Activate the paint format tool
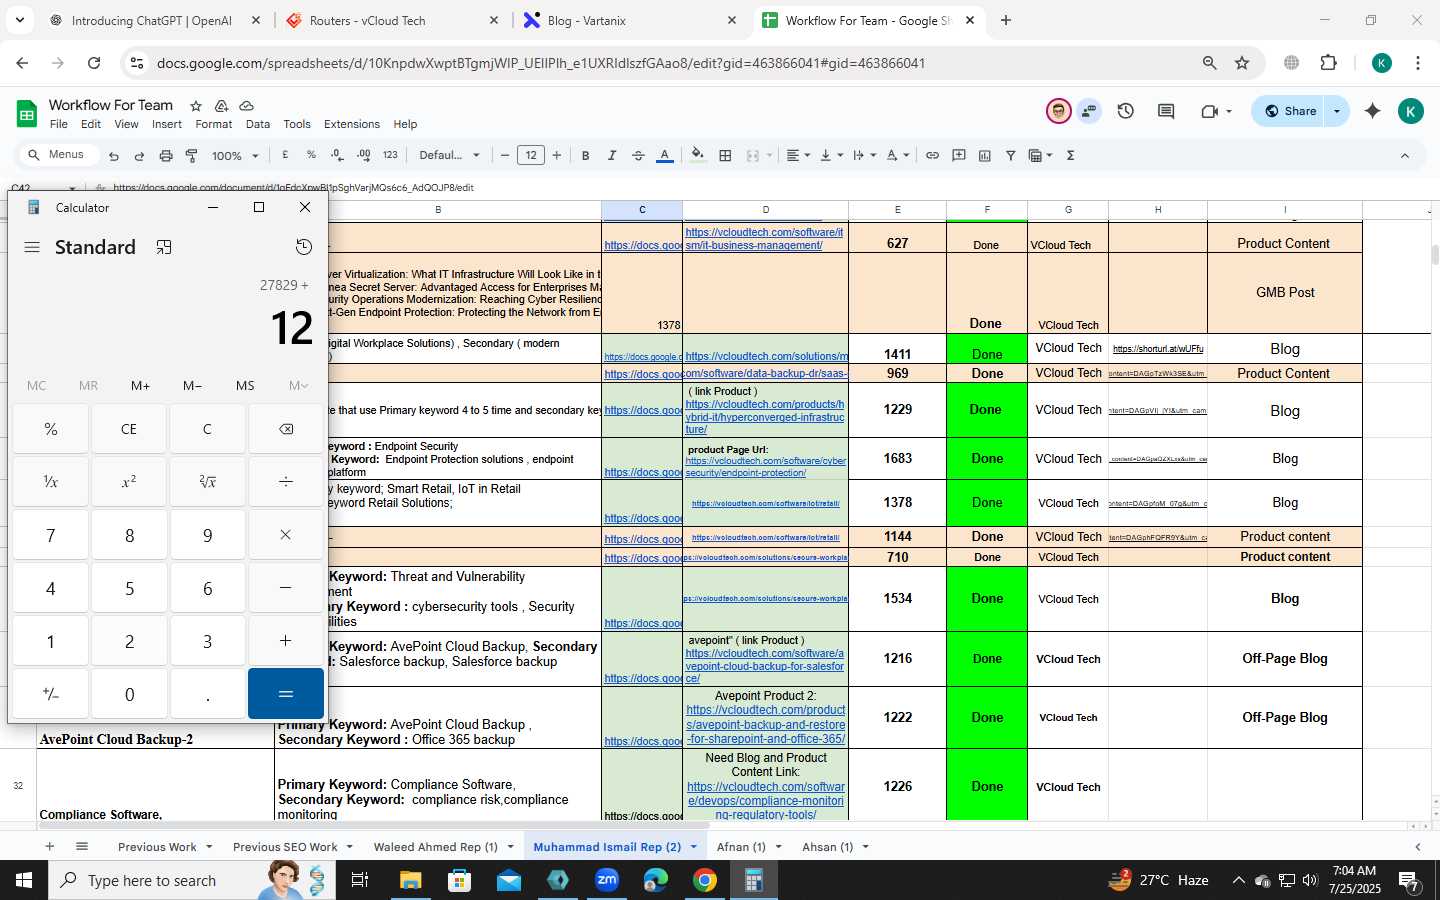This screenshot has width=1440, height=900. click(x=191, y=156)
